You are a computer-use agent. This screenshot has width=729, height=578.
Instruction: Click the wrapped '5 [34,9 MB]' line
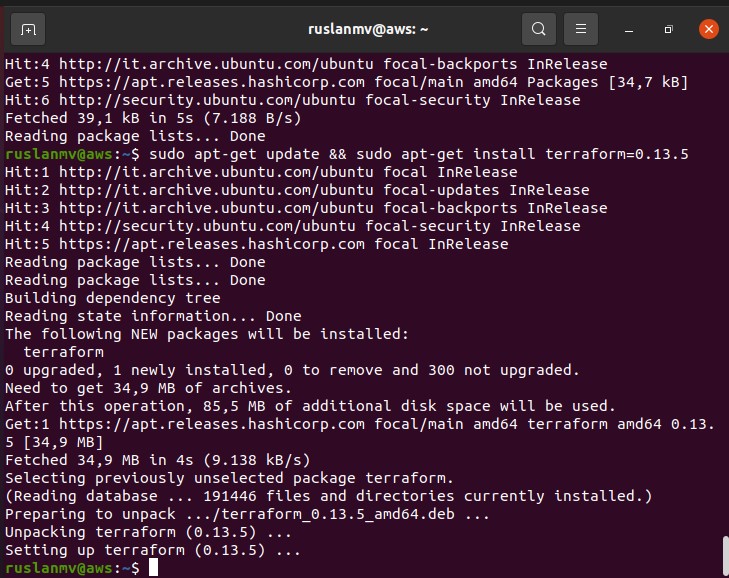click(54, 442)
